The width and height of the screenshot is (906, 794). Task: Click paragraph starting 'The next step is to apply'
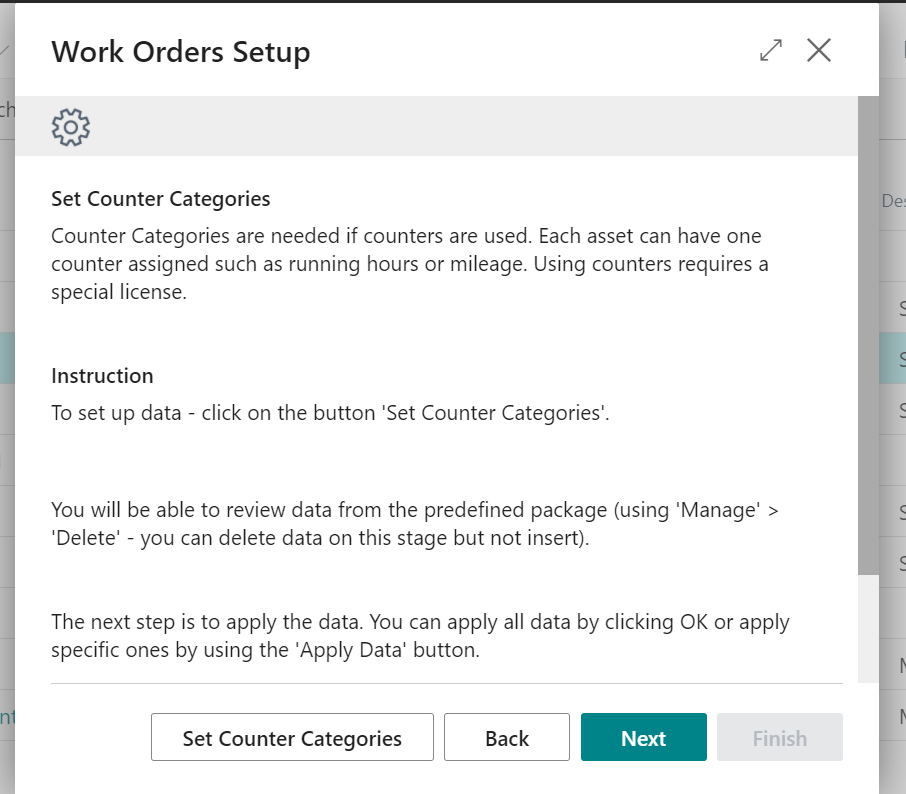pos(420,636)
